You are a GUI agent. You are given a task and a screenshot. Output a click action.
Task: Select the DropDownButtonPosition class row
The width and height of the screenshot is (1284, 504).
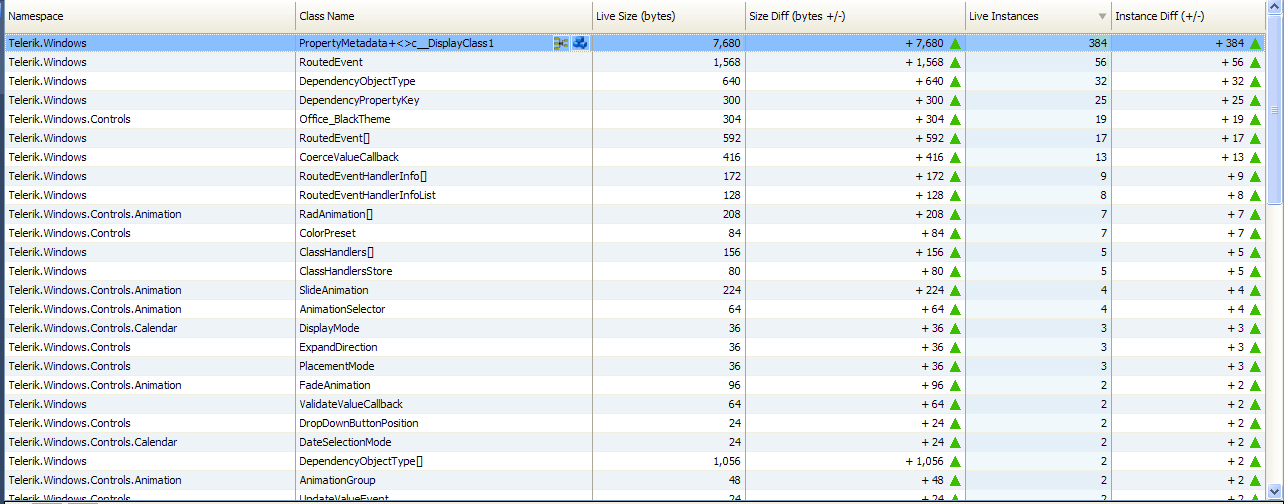pyautogui.click(x=634, y=424)
